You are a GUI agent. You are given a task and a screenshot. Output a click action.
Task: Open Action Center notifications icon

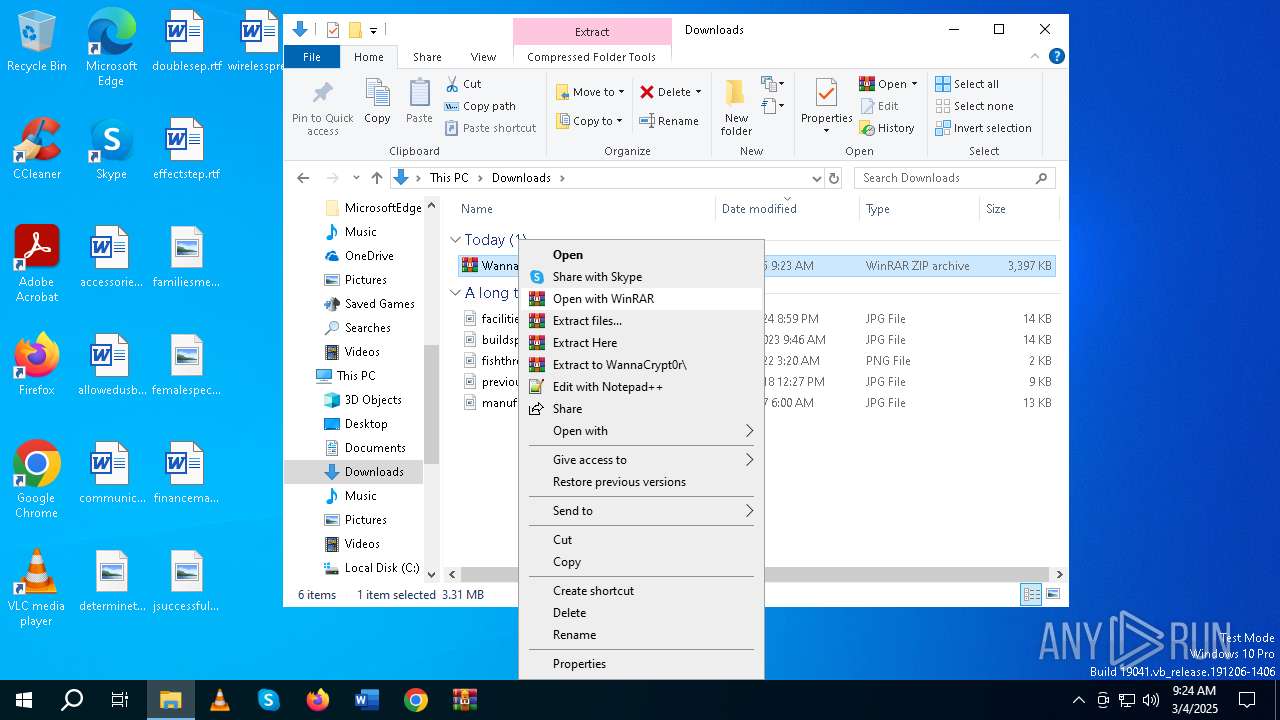click(1247, 700)
